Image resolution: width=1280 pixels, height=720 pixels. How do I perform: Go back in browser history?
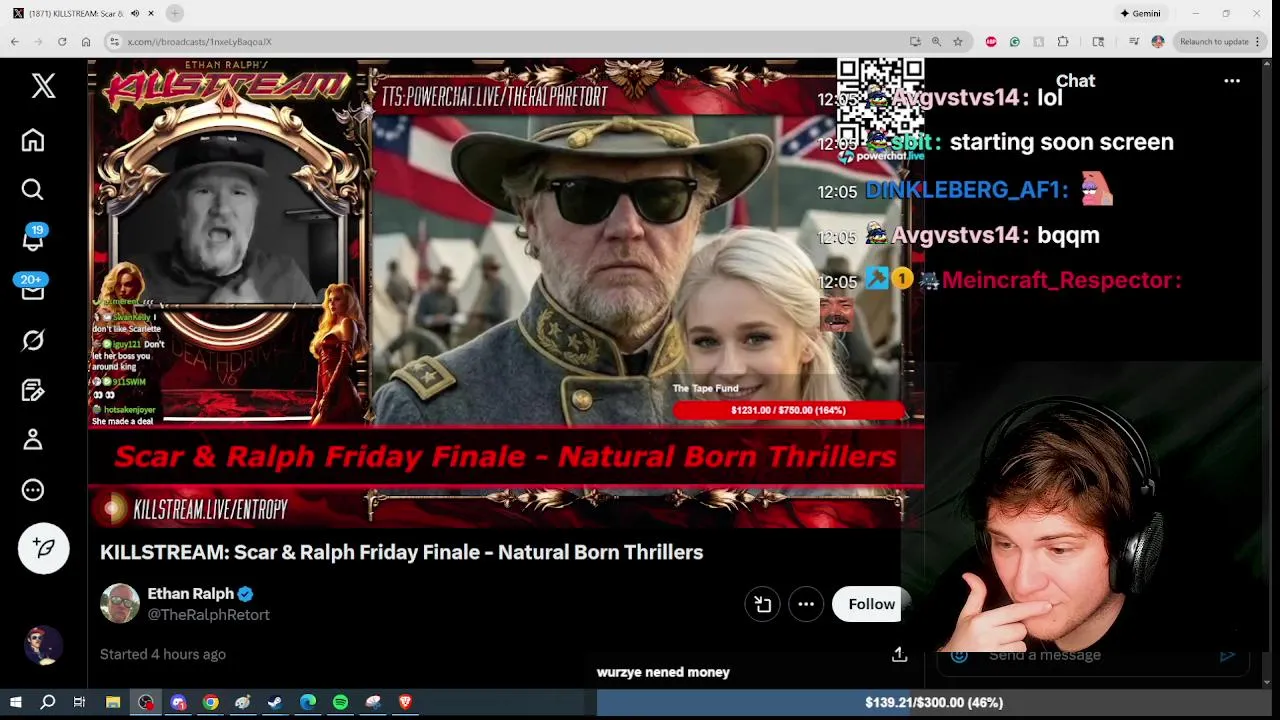coord(15,42)
